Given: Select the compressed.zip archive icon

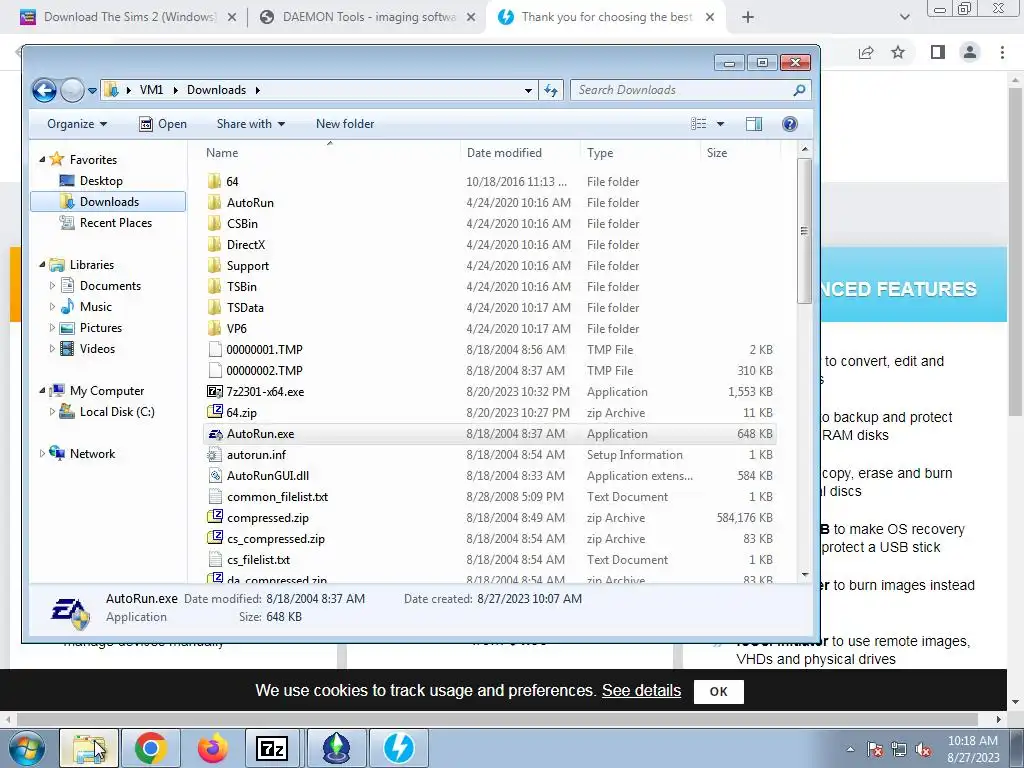Looking at the screenshot, I should pos(215,517).
